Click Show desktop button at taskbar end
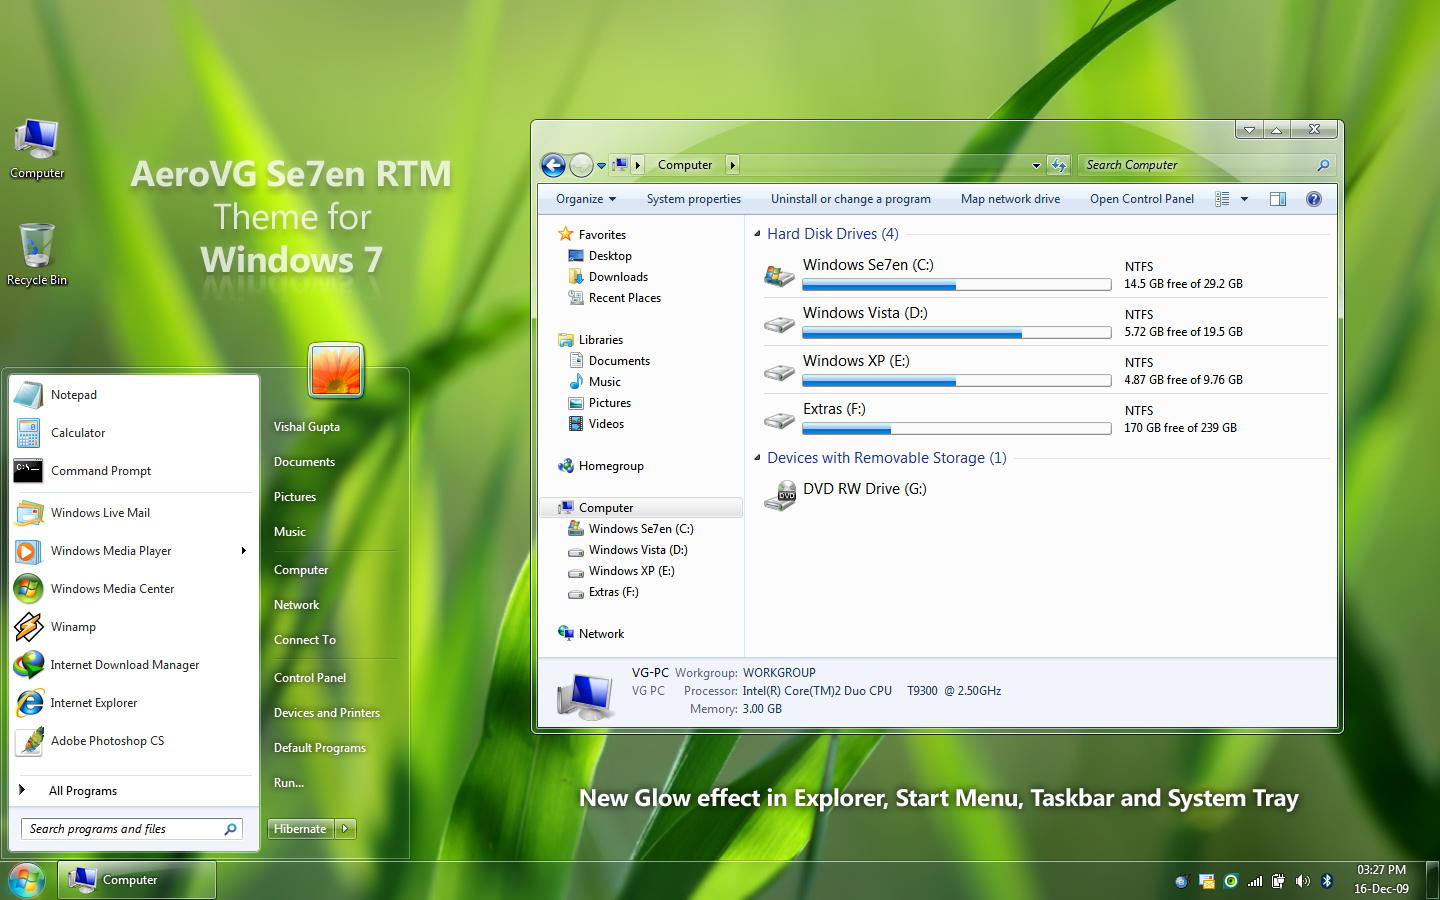 point(1432,881)
